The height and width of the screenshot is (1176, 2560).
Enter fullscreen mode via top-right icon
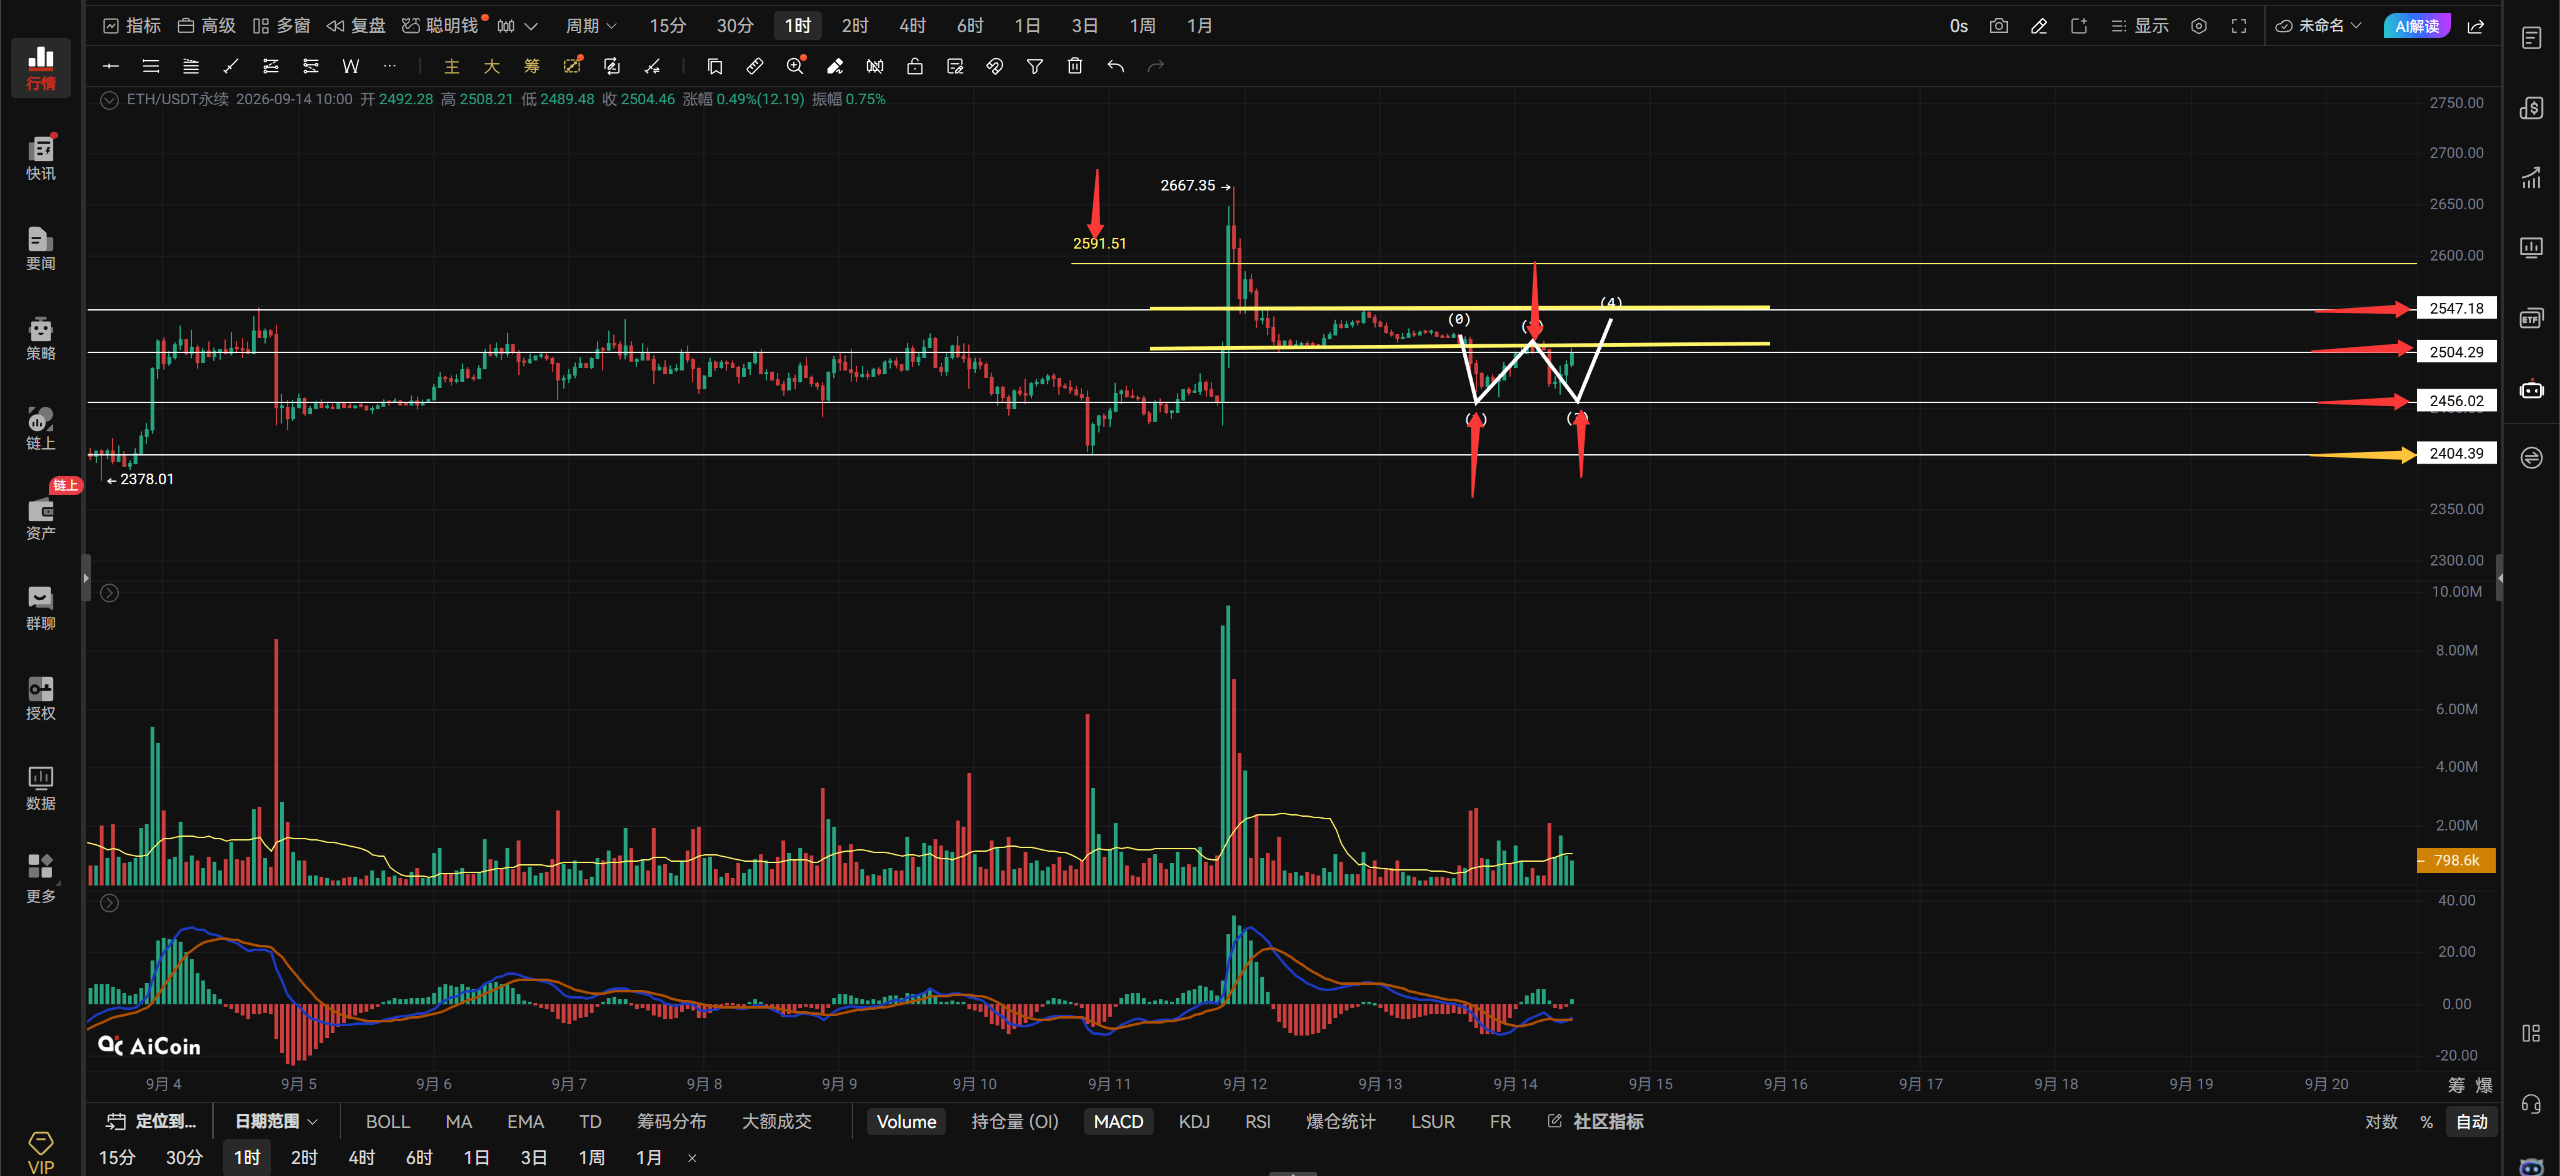tap(2239, 26)
